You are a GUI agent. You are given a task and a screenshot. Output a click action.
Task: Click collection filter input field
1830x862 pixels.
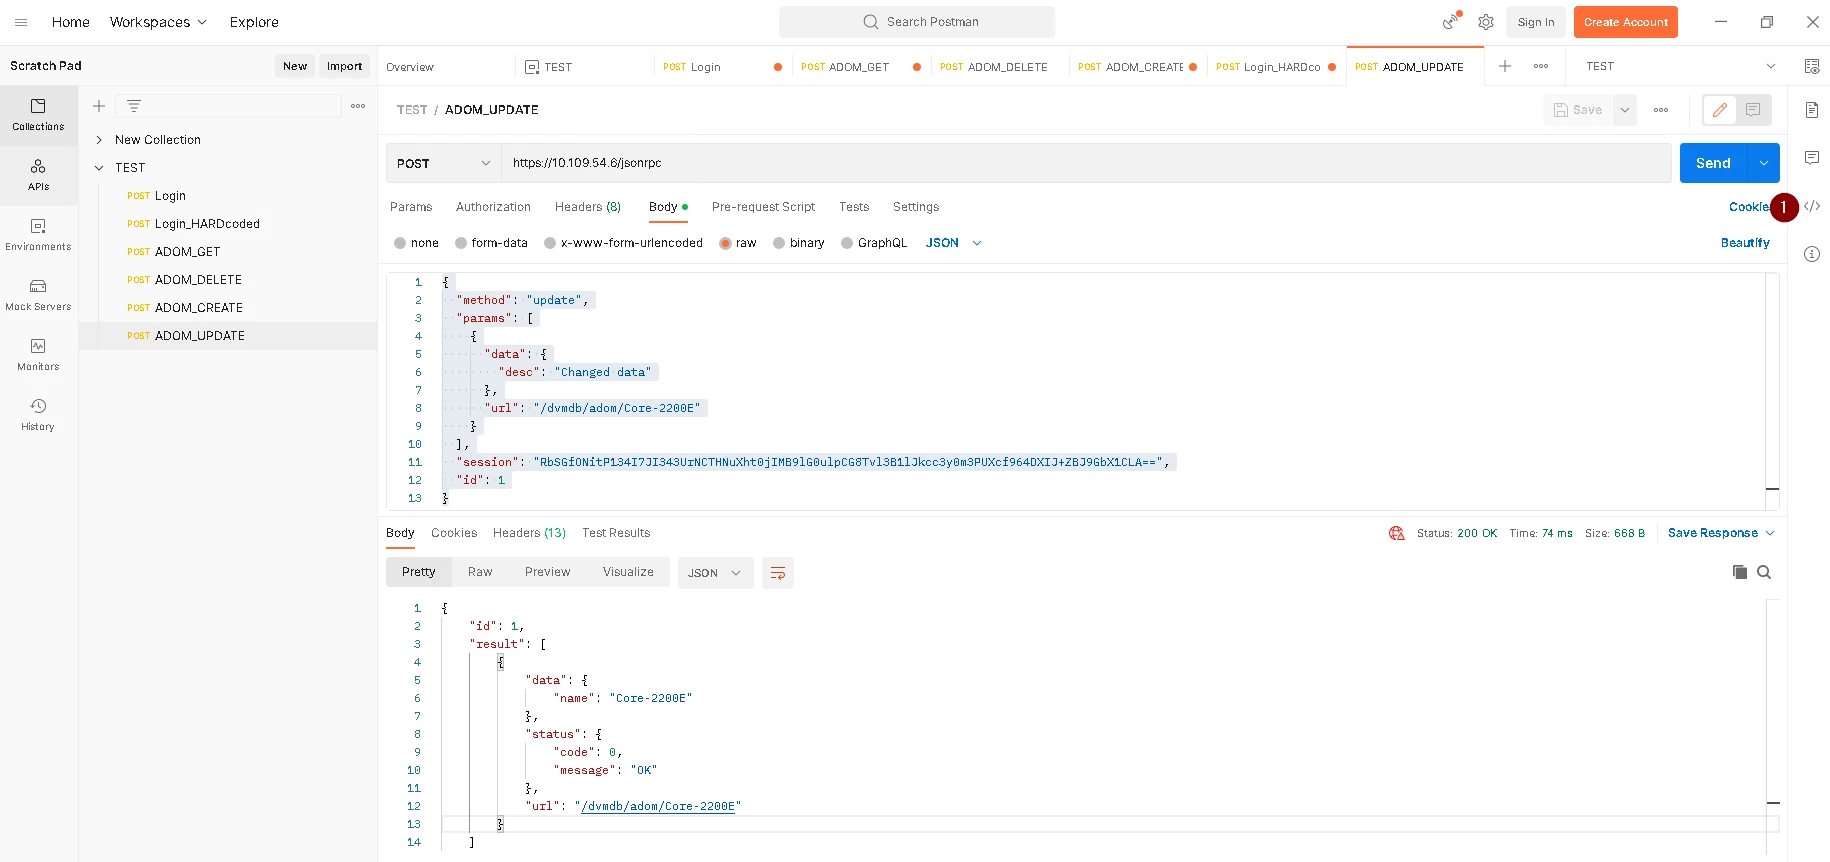[x=229, y=106]
